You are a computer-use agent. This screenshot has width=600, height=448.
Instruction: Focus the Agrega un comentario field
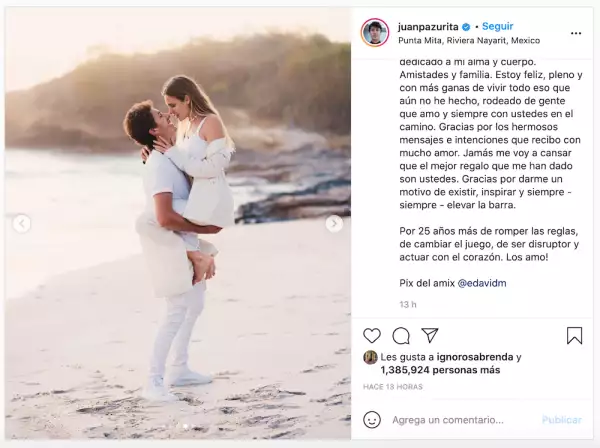coord(448,420)
